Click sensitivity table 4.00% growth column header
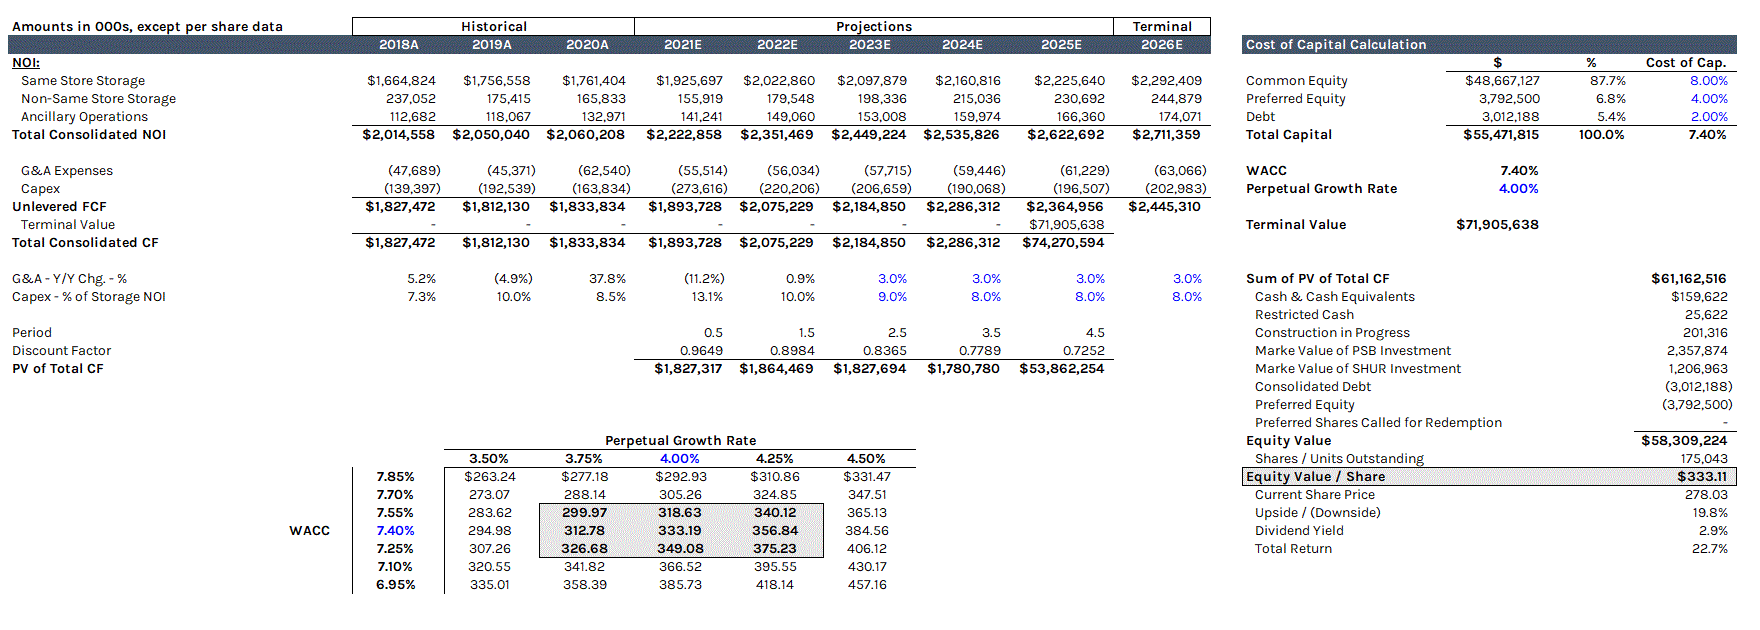Image resolution: width=1760 pixels, height=630 pixels. [680, 459]
